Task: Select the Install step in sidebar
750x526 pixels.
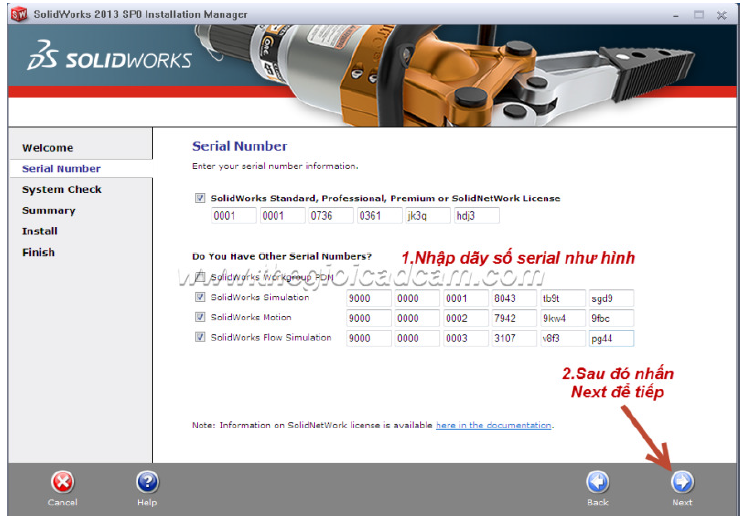Action: 40,231
